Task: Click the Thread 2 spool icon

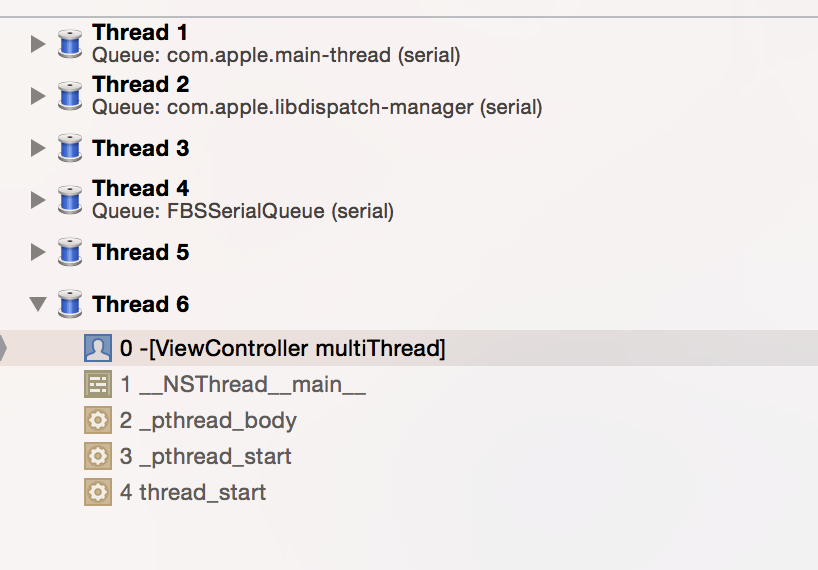Action: click(69, 96)
